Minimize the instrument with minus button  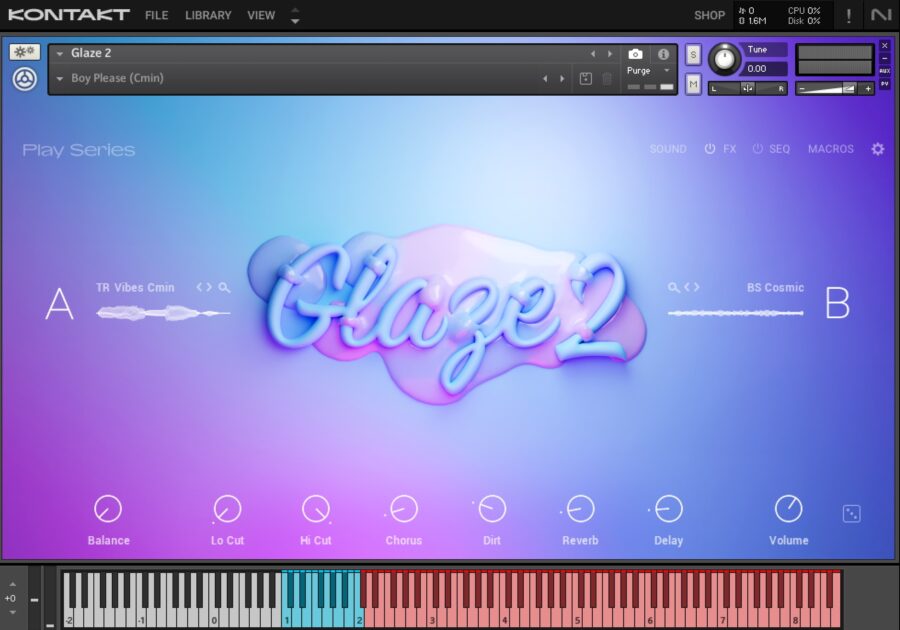(x=885, y=58)
